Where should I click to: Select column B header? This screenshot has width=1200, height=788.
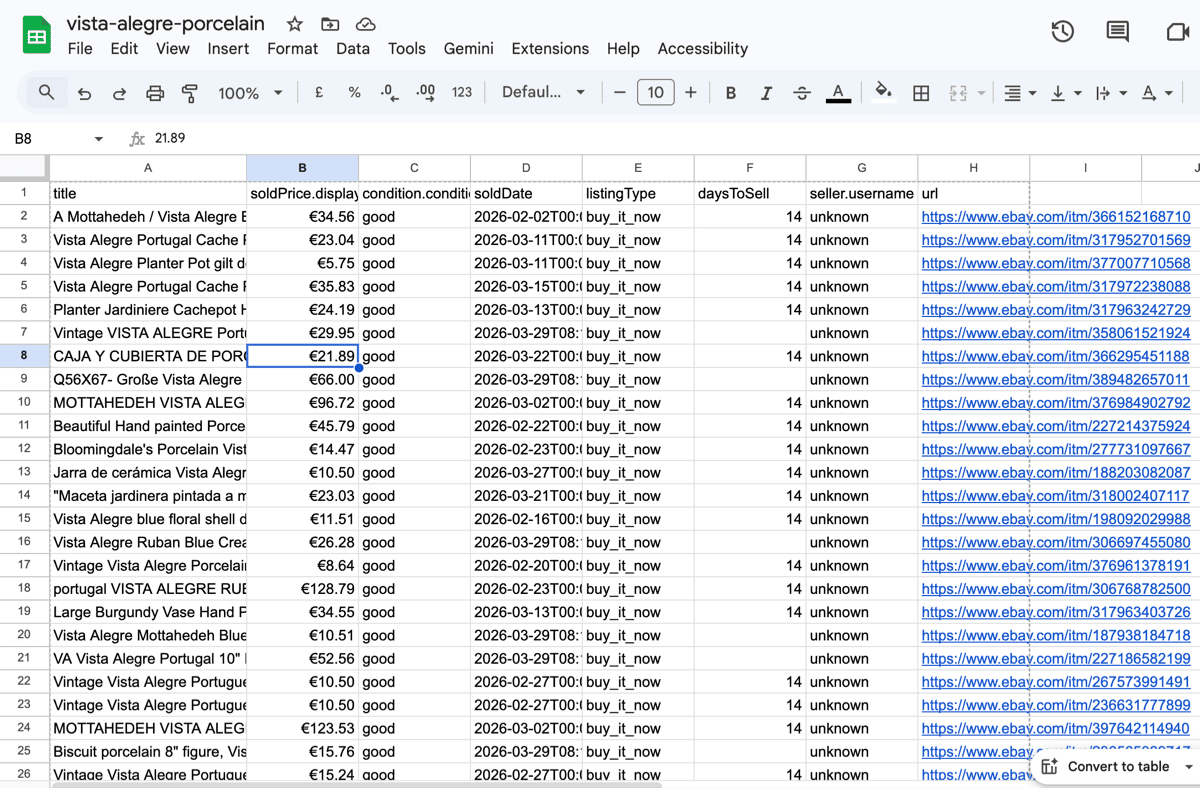coord(302,167)
